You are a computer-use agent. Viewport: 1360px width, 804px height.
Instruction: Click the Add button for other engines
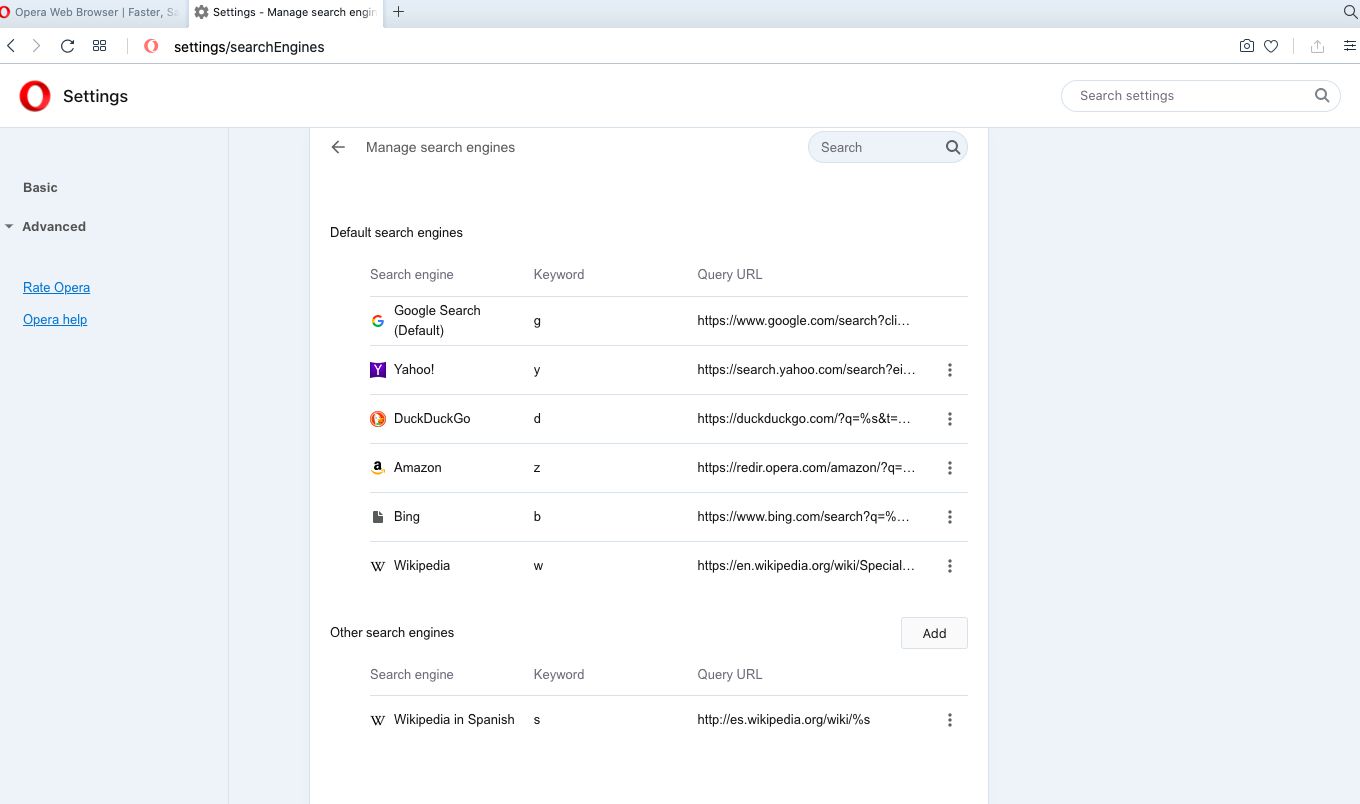[934, 633]
